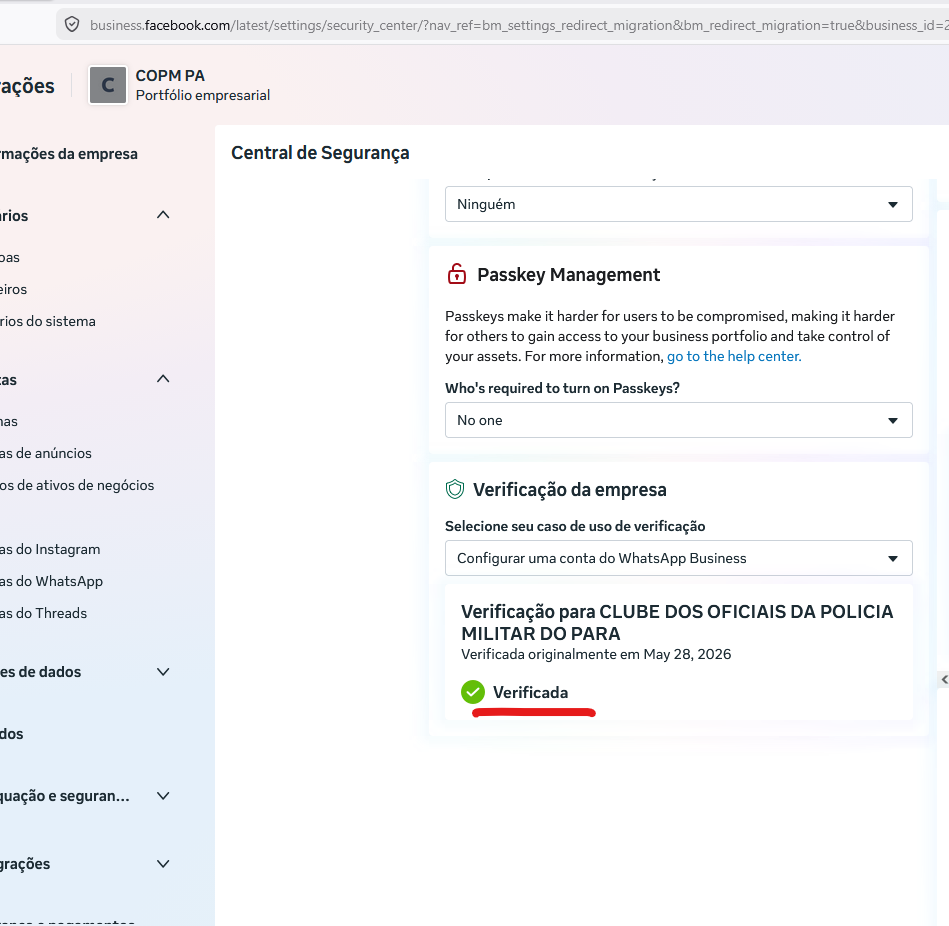
Task: Select 'rios do sistema' in the sidebar
Action: pos(48,321)
